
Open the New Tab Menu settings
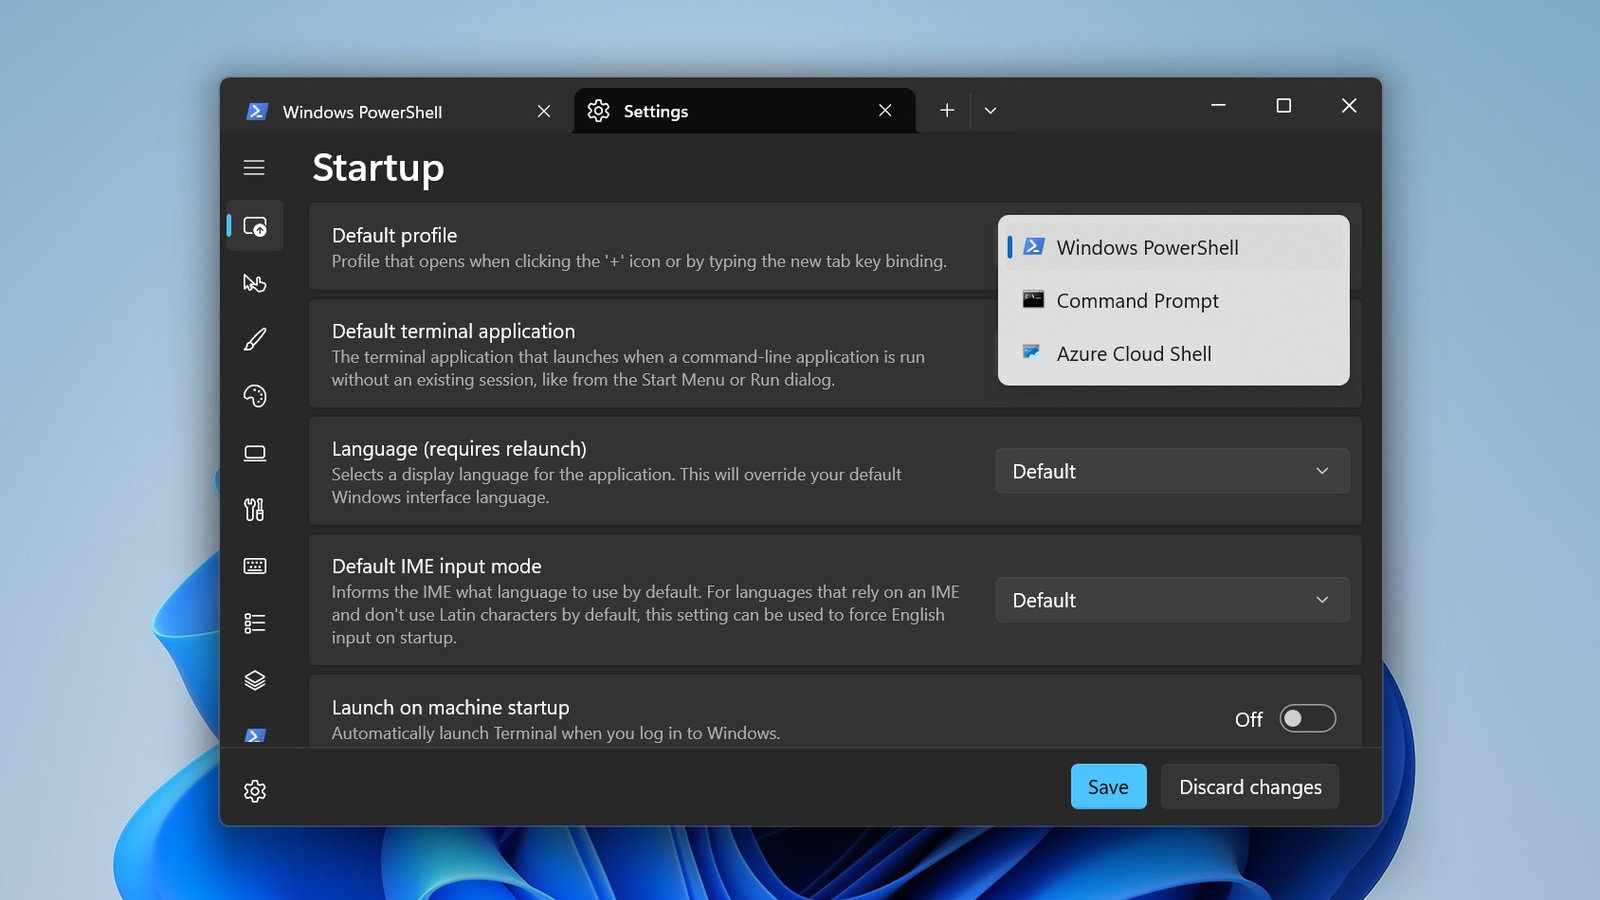pyautogui.click(x=255, y=623)
